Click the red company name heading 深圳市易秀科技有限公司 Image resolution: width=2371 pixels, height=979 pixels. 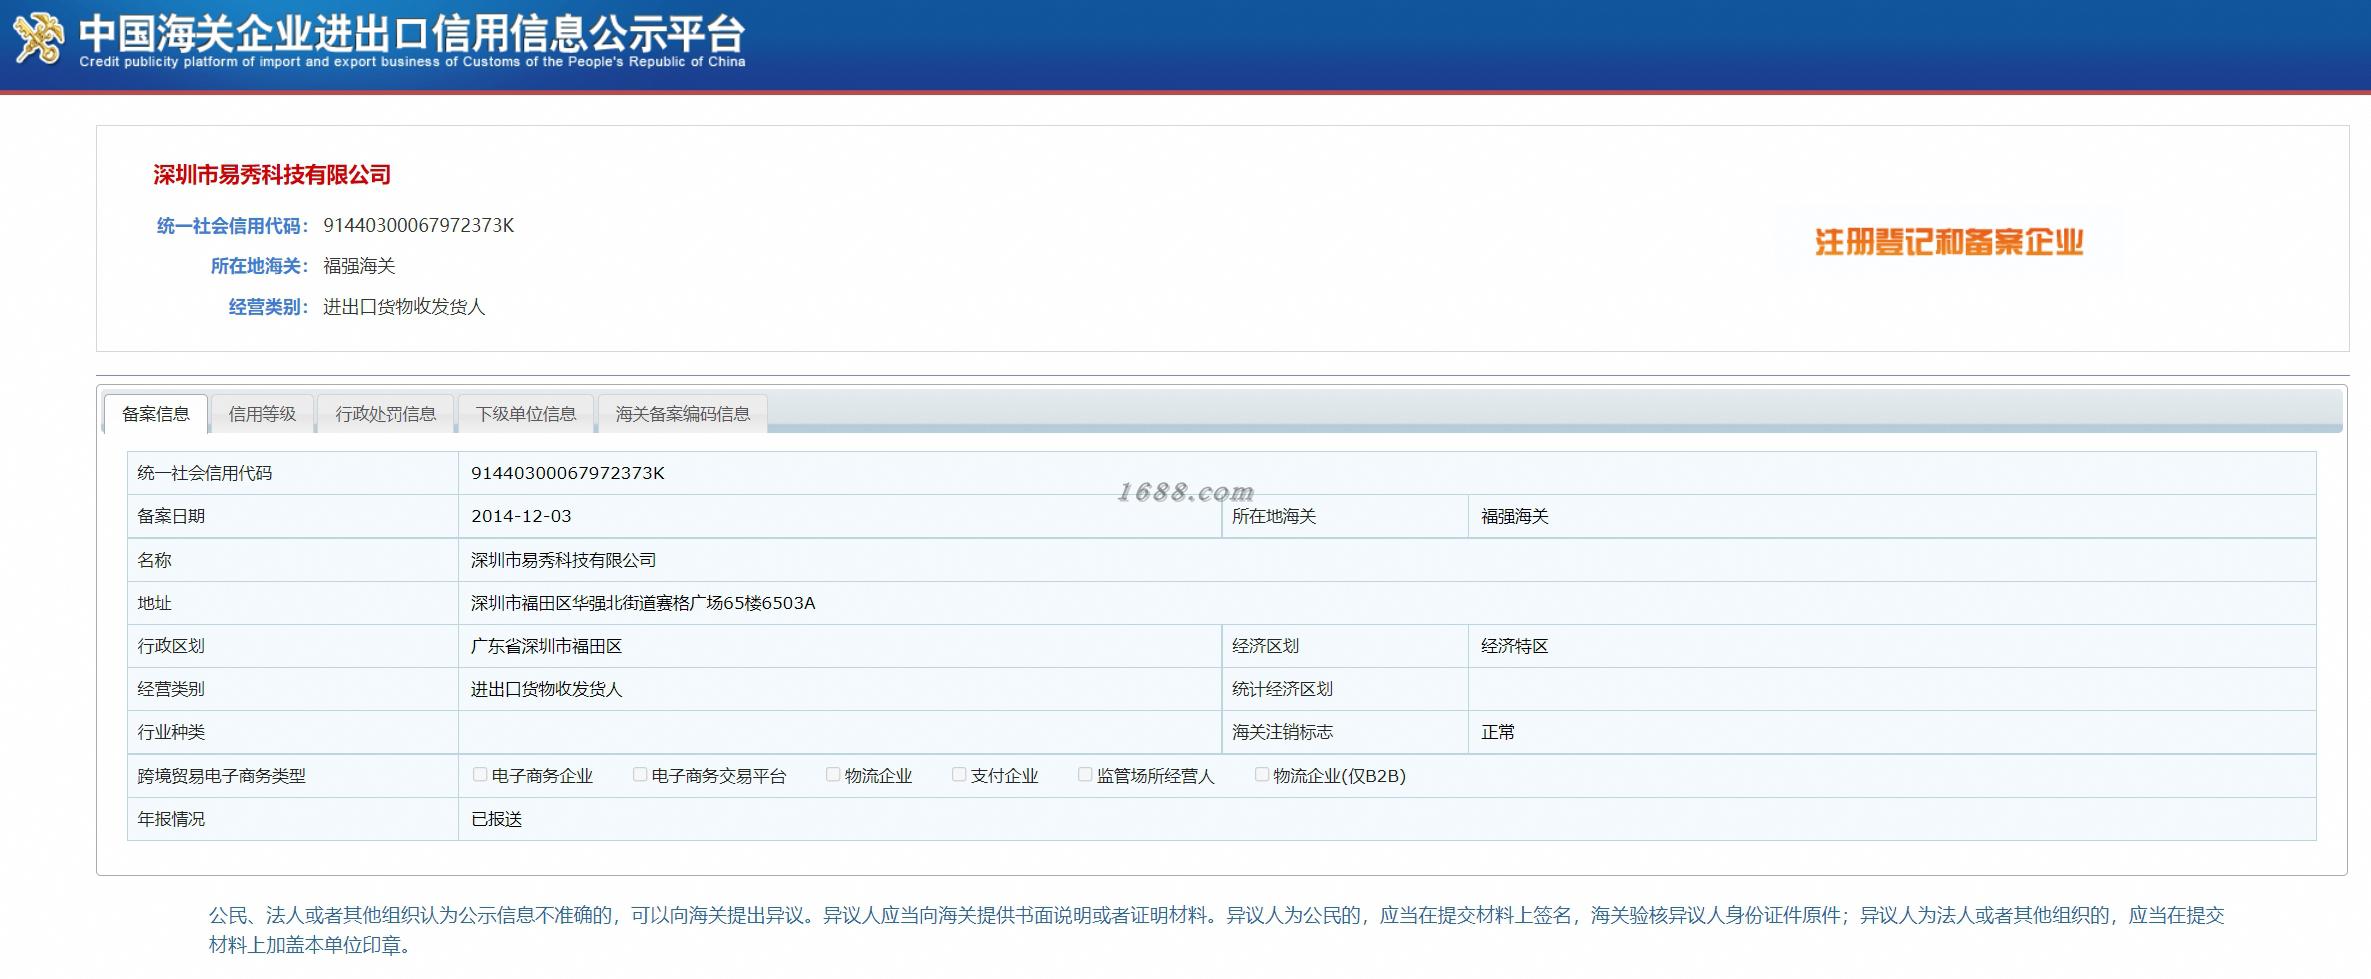272,175
